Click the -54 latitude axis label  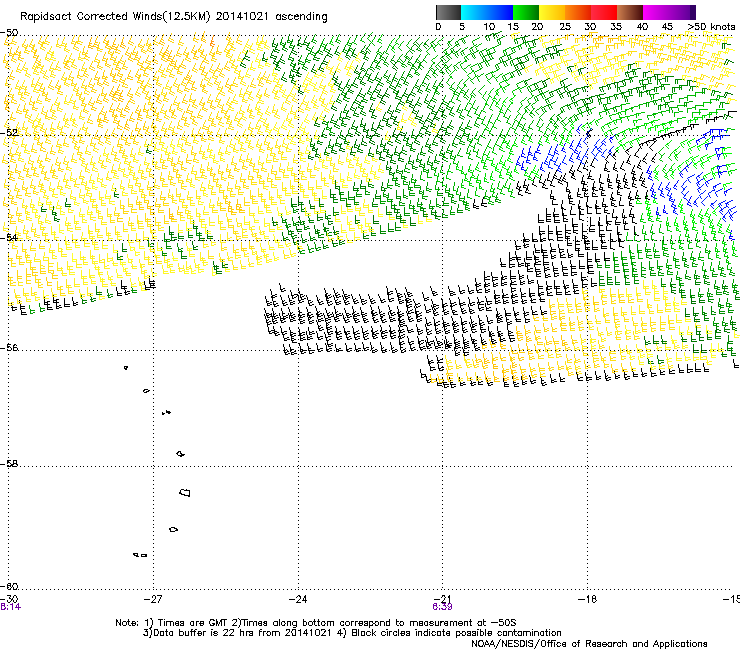[9, 237]
